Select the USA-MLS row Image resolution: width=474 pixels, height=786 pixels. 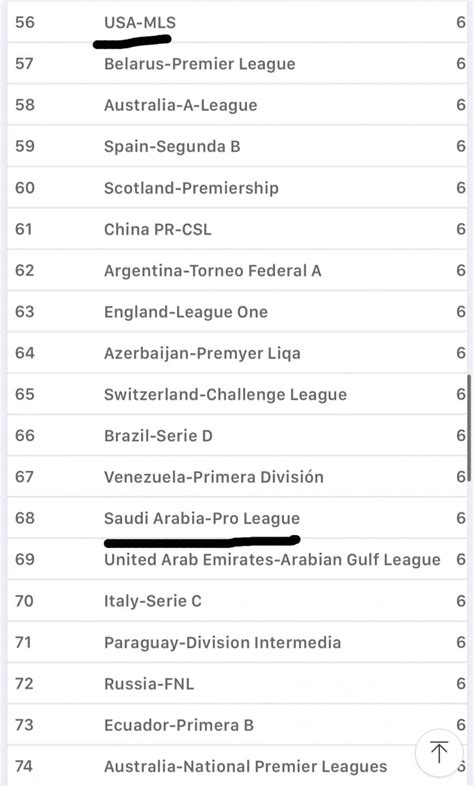click(237, 22)
